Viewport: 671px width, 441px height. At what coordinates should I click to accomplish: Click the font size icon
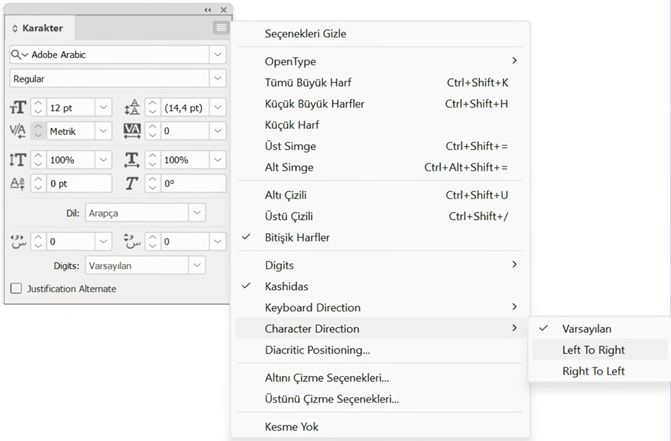[18, 107]
